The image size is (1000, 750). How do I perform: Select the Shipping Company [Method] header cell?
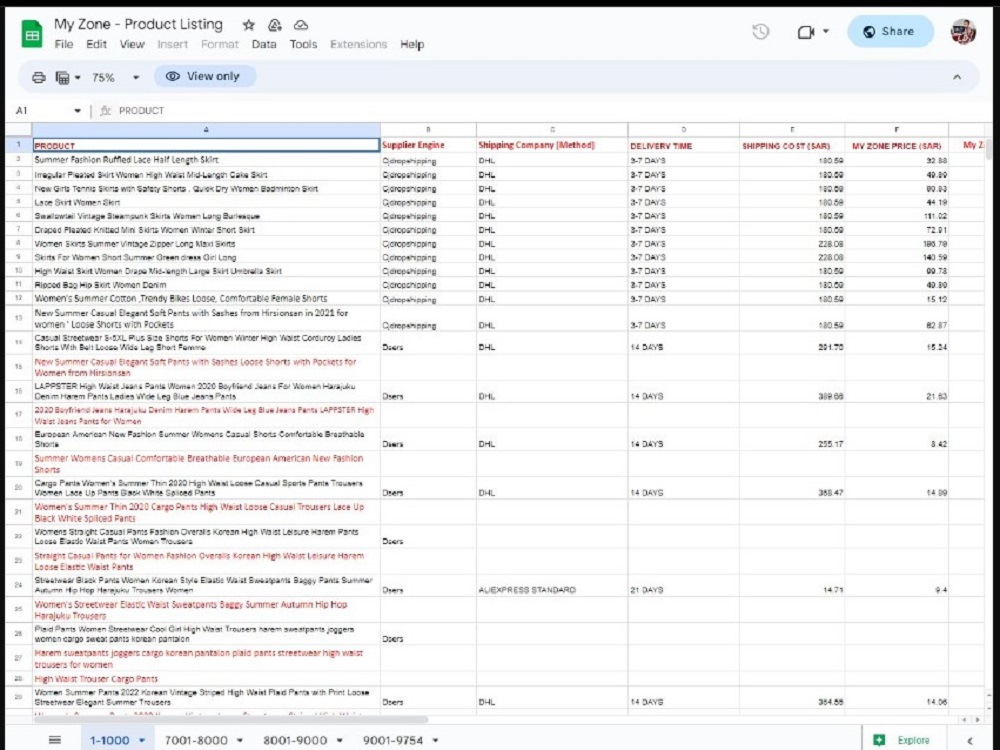[552, 145]
